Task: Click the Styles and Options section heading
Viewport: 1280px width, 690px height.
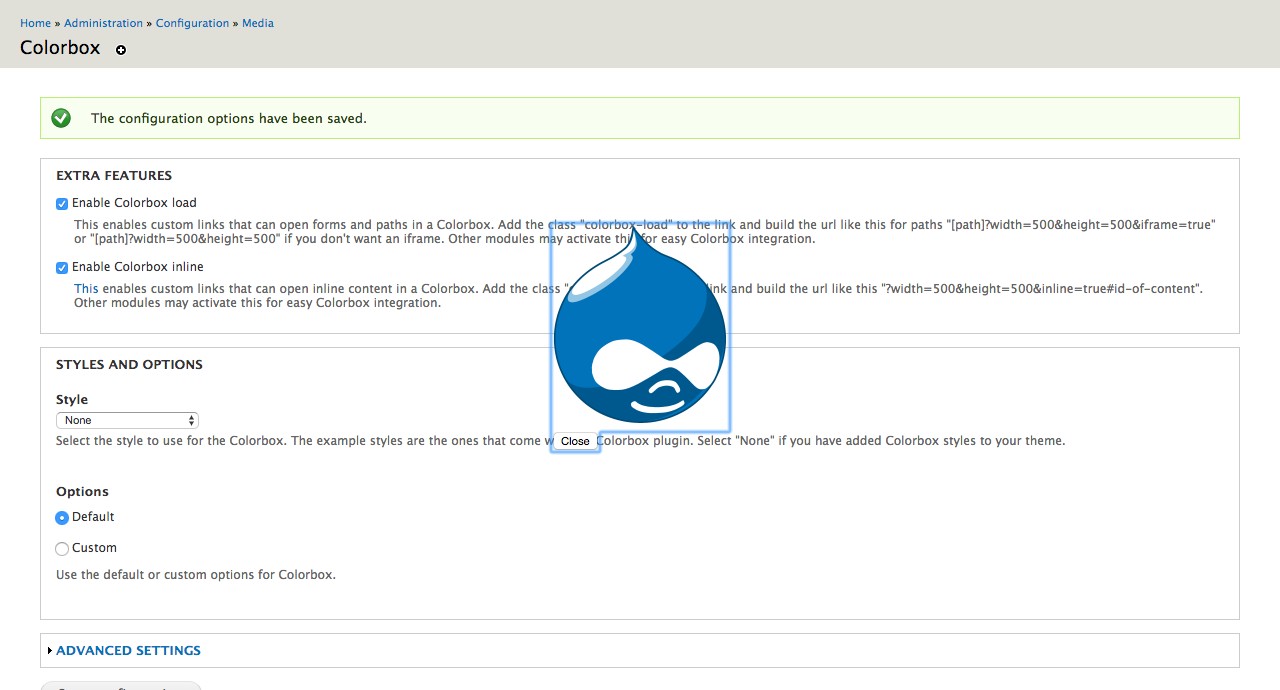Action: click(129, 365)
